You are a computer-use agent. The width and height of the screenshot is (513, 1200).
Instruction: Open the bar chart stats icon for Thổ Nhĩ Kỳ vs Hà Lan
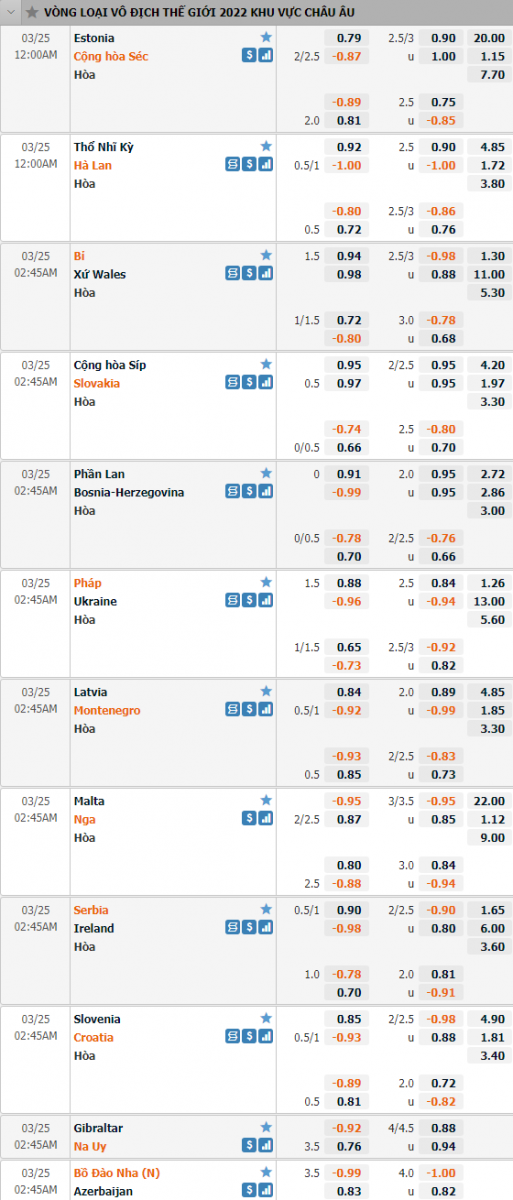click(x=266, y=165)
